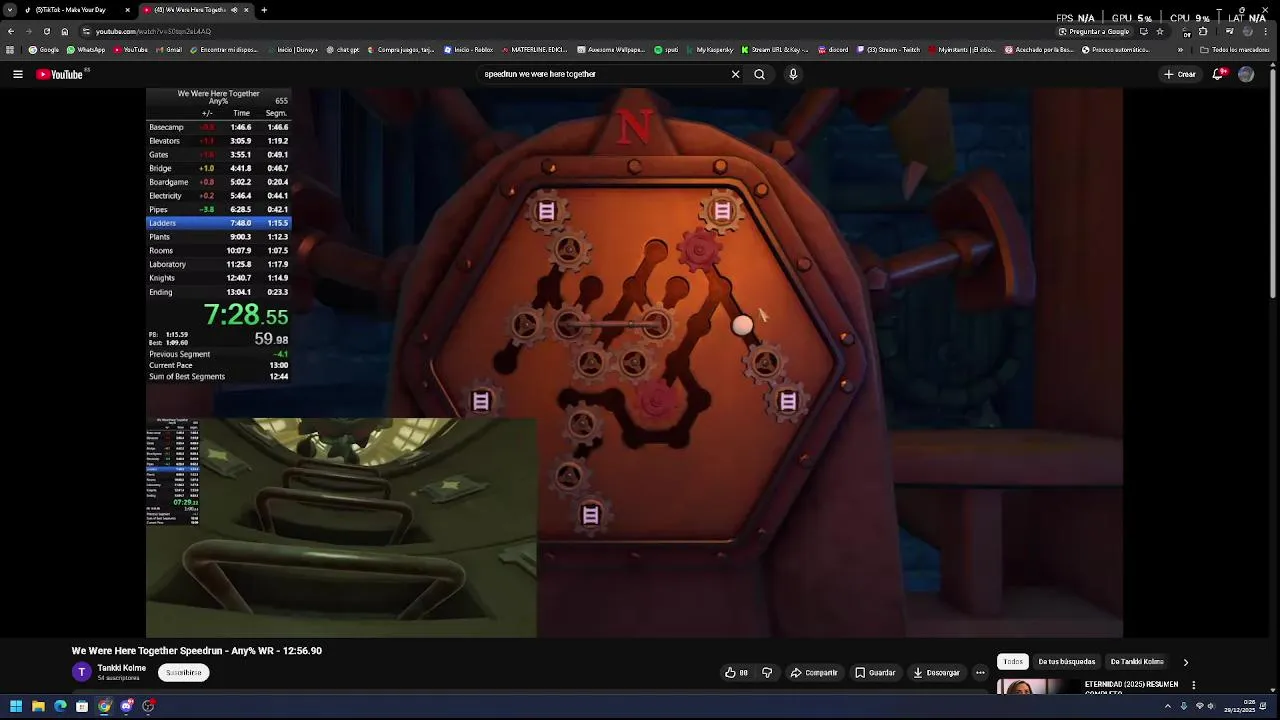
Task: Open the Windows Start menu
Action: click(16, 706)
